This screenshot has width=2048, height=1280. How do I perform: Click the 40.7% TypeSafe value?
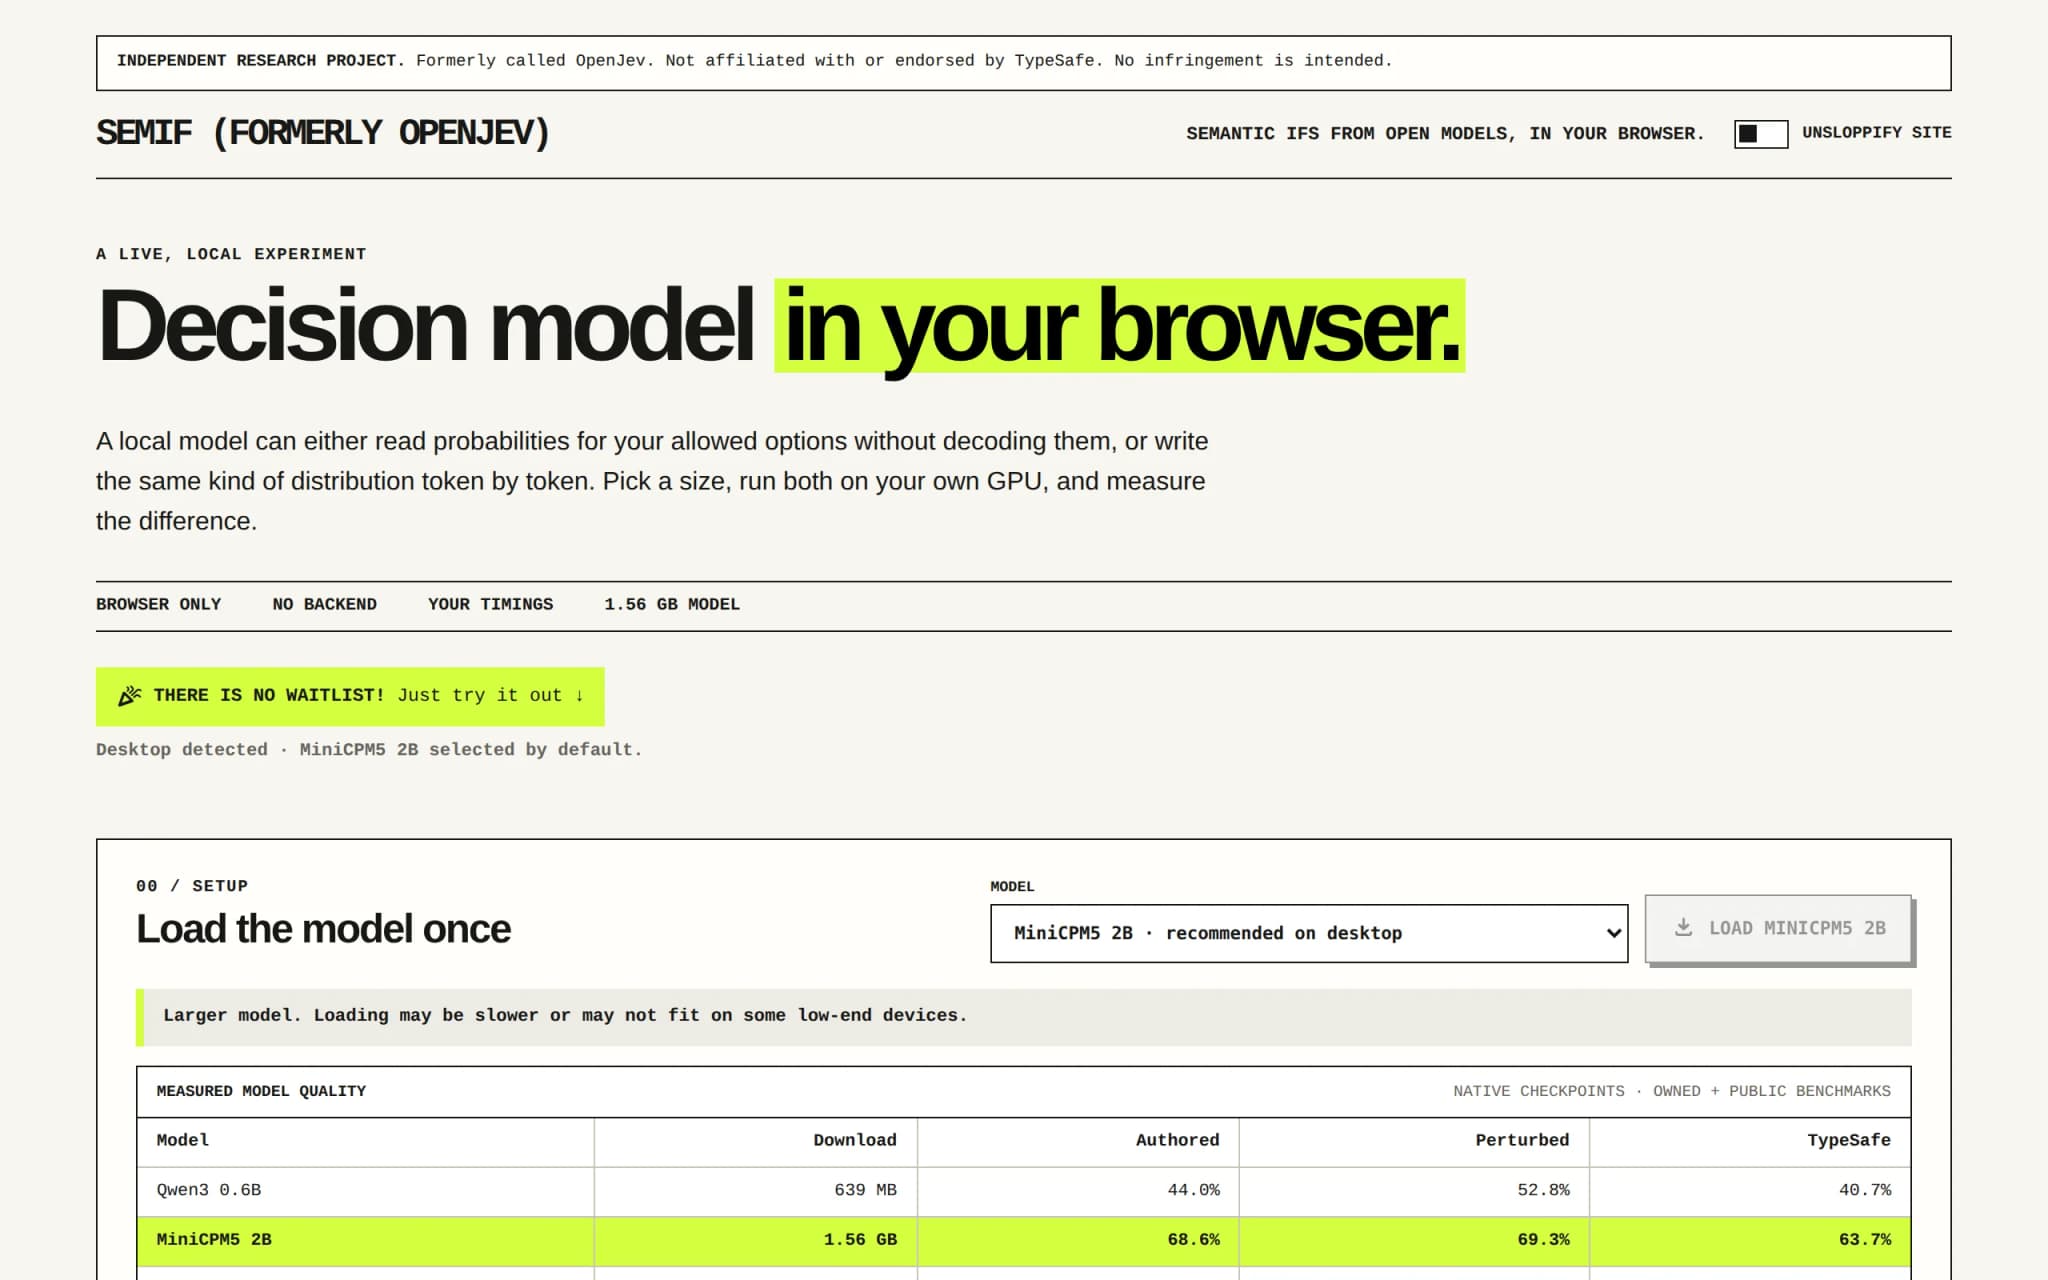pos(1865,1190)
